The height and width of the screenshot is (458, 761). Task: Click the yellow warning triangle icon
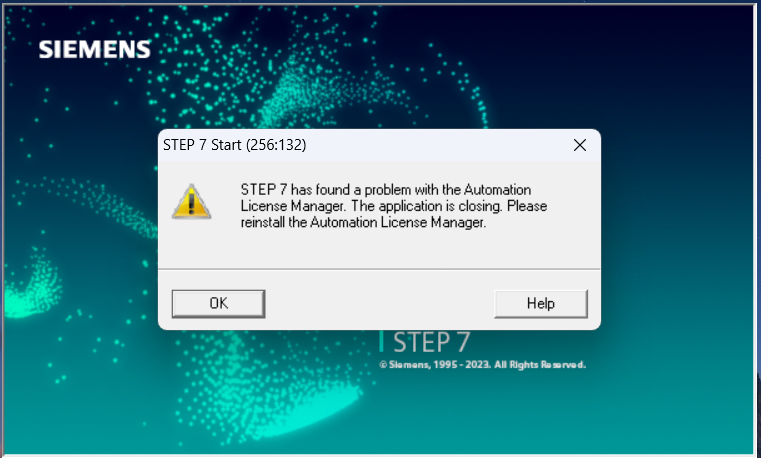click(x=191, y=201)
